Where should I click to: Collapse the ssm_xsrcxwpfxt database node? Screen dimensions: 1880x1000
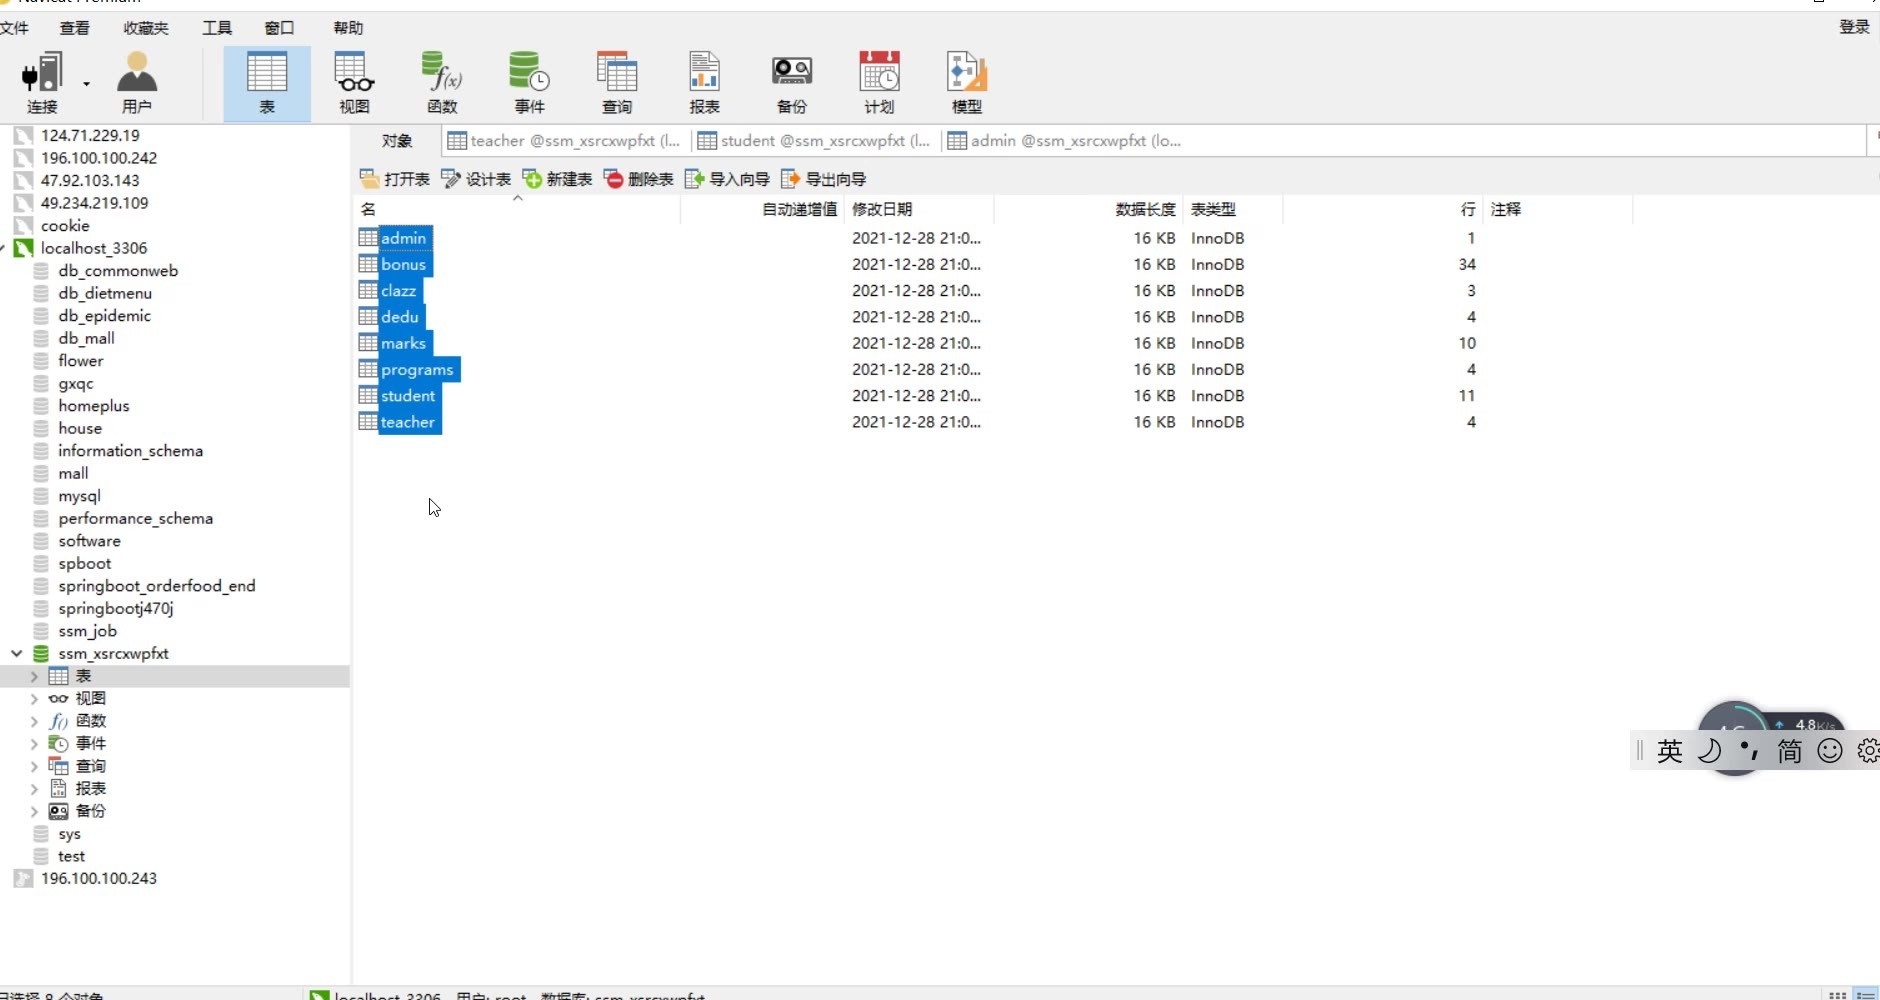(17, 653)
